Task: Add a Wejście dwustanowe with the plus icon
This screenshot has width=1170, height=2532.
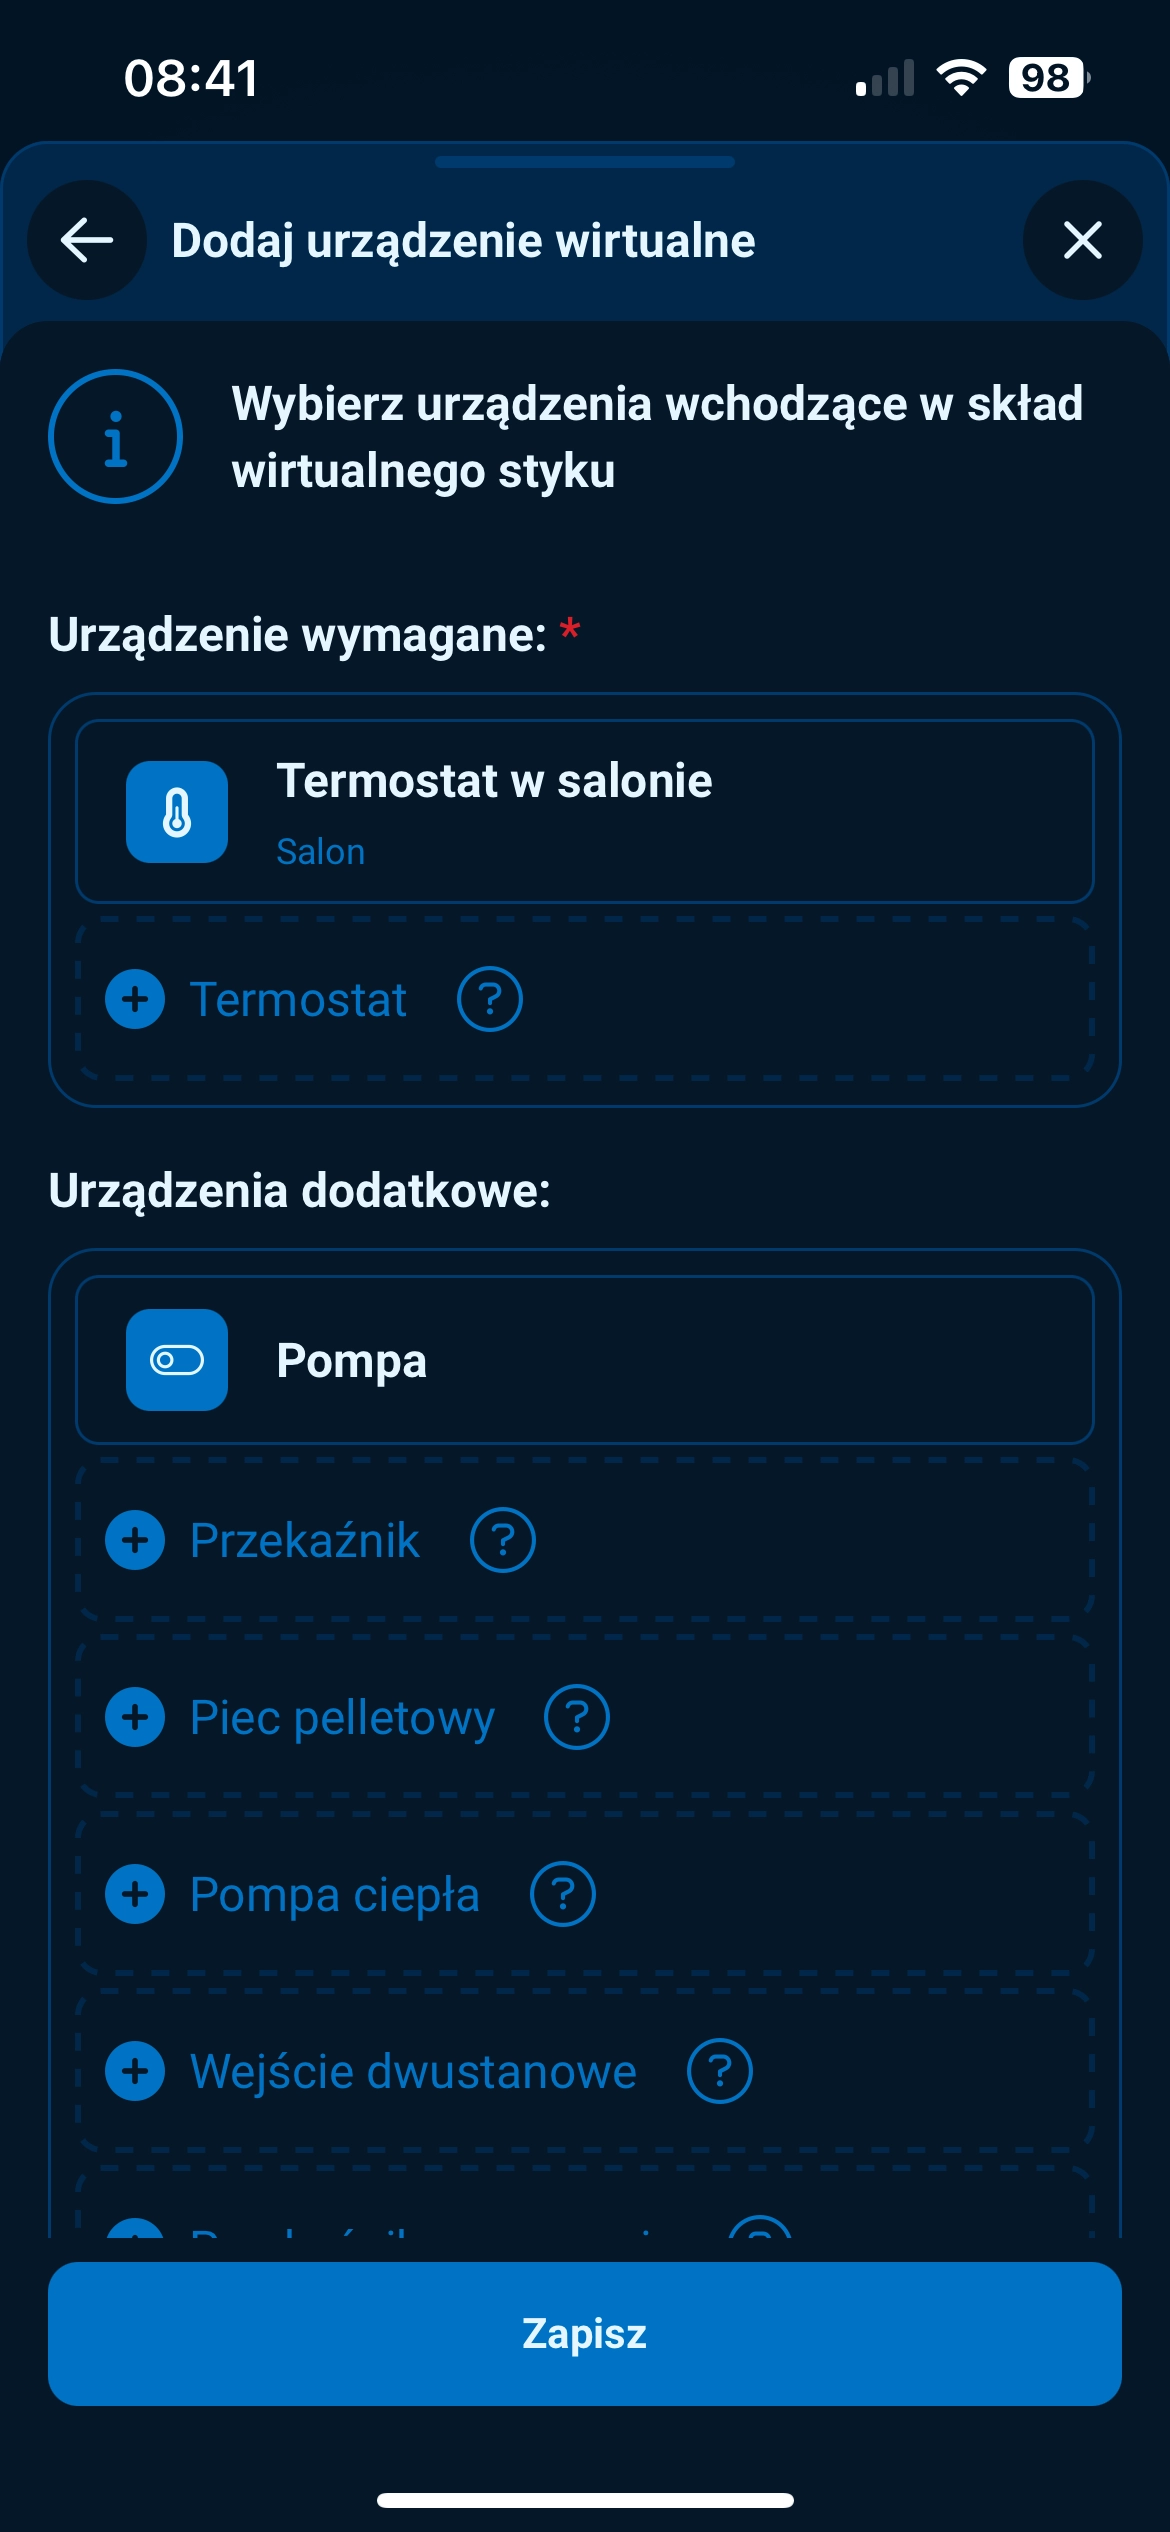Action: pyautogui.click(x=135, y=2071)
